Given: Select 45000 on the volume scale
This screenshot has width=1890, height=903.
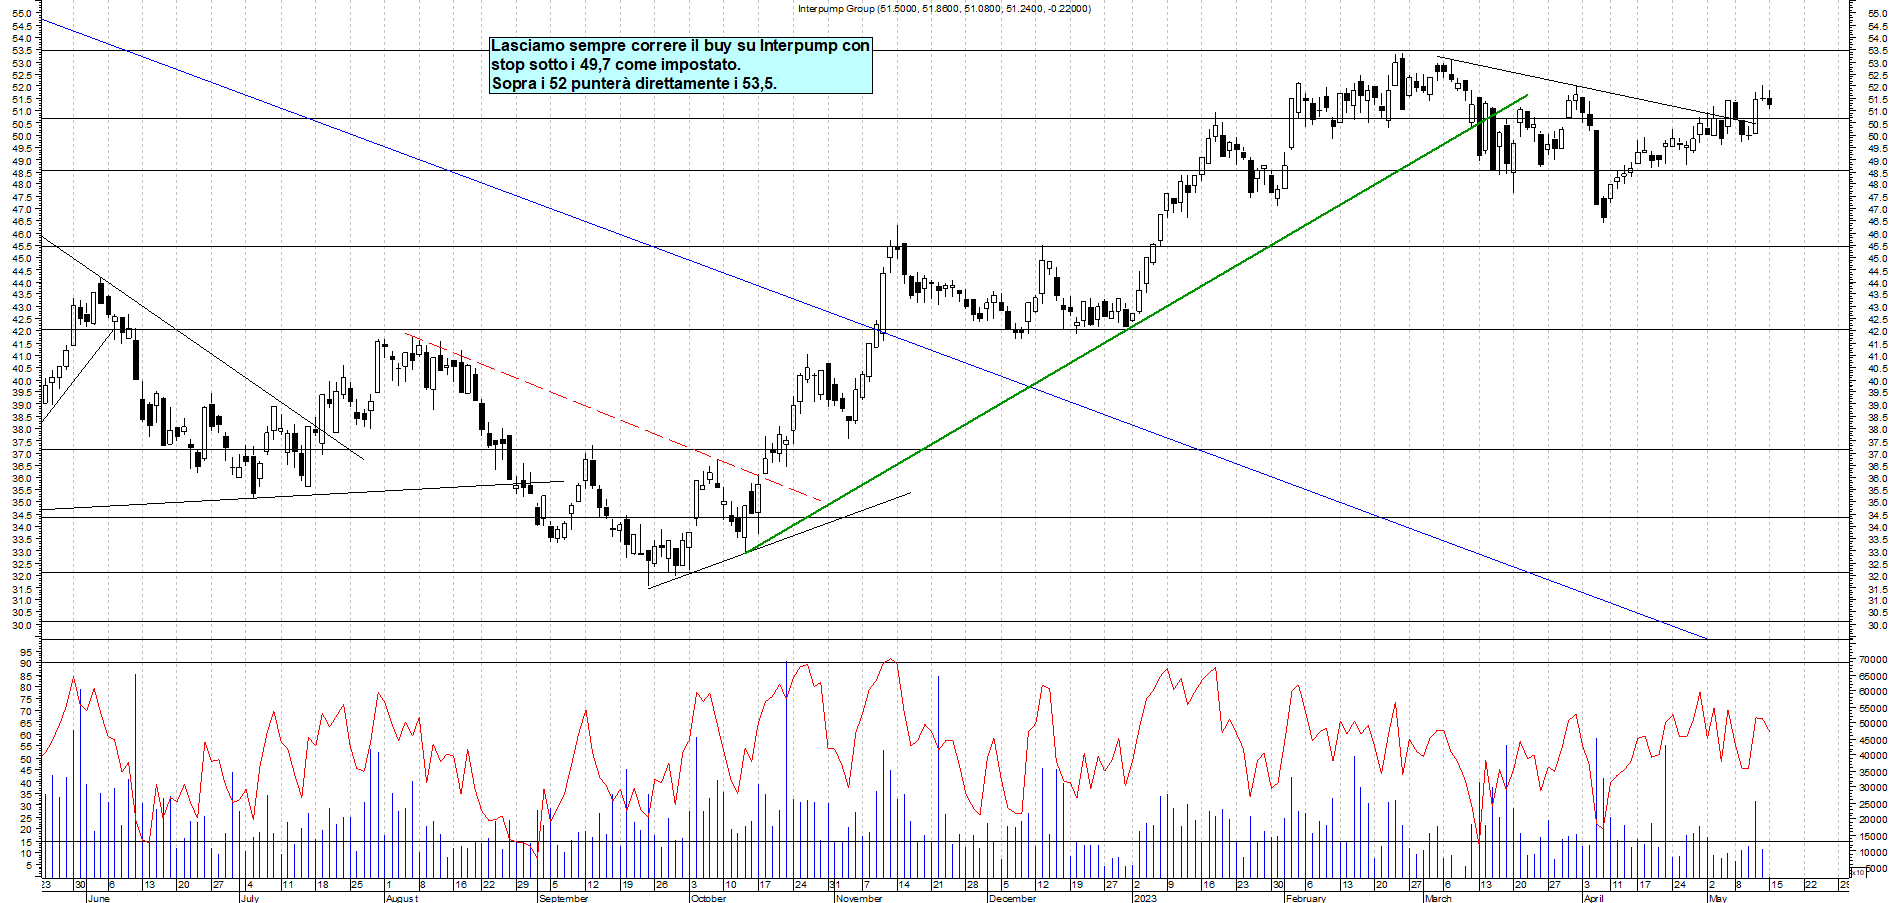Looking at the screenshot, I should click(1873, 740).
